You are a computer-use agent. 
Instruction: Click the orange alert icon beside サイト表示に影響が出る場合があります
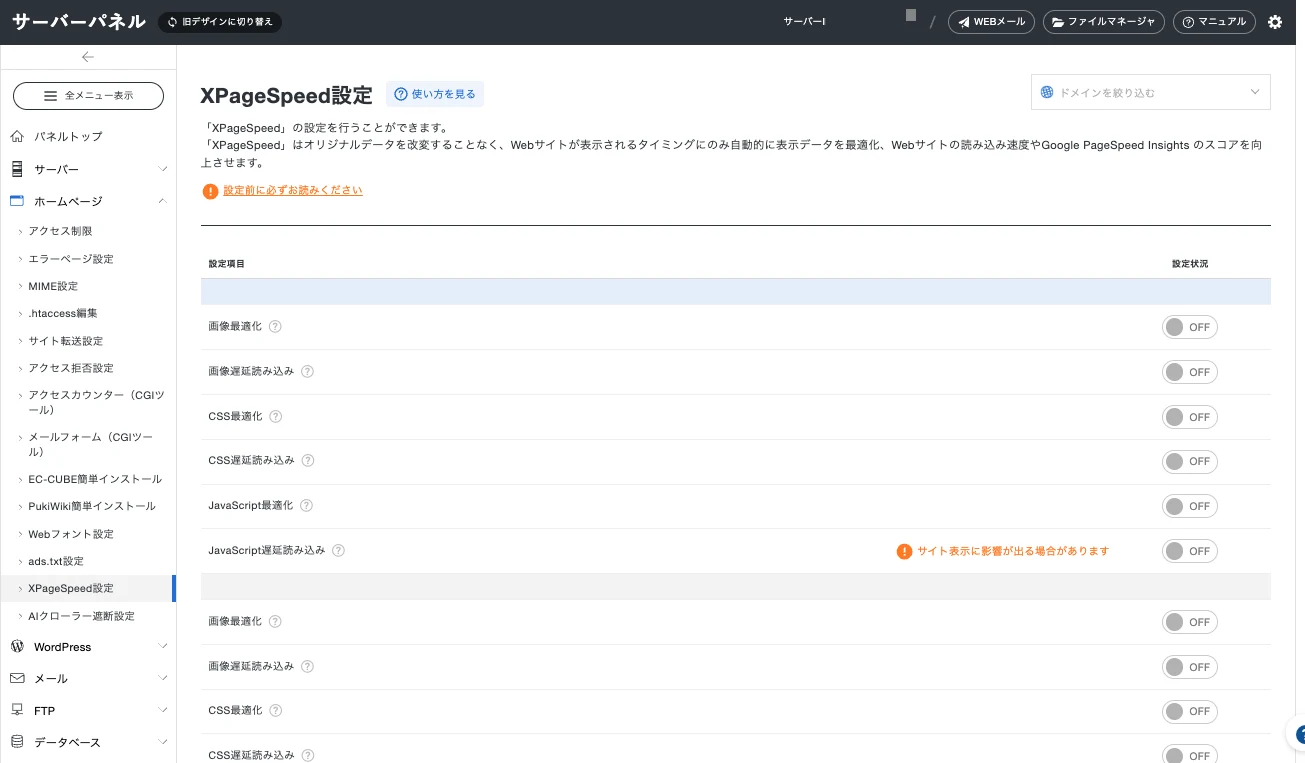pos(904,551)
